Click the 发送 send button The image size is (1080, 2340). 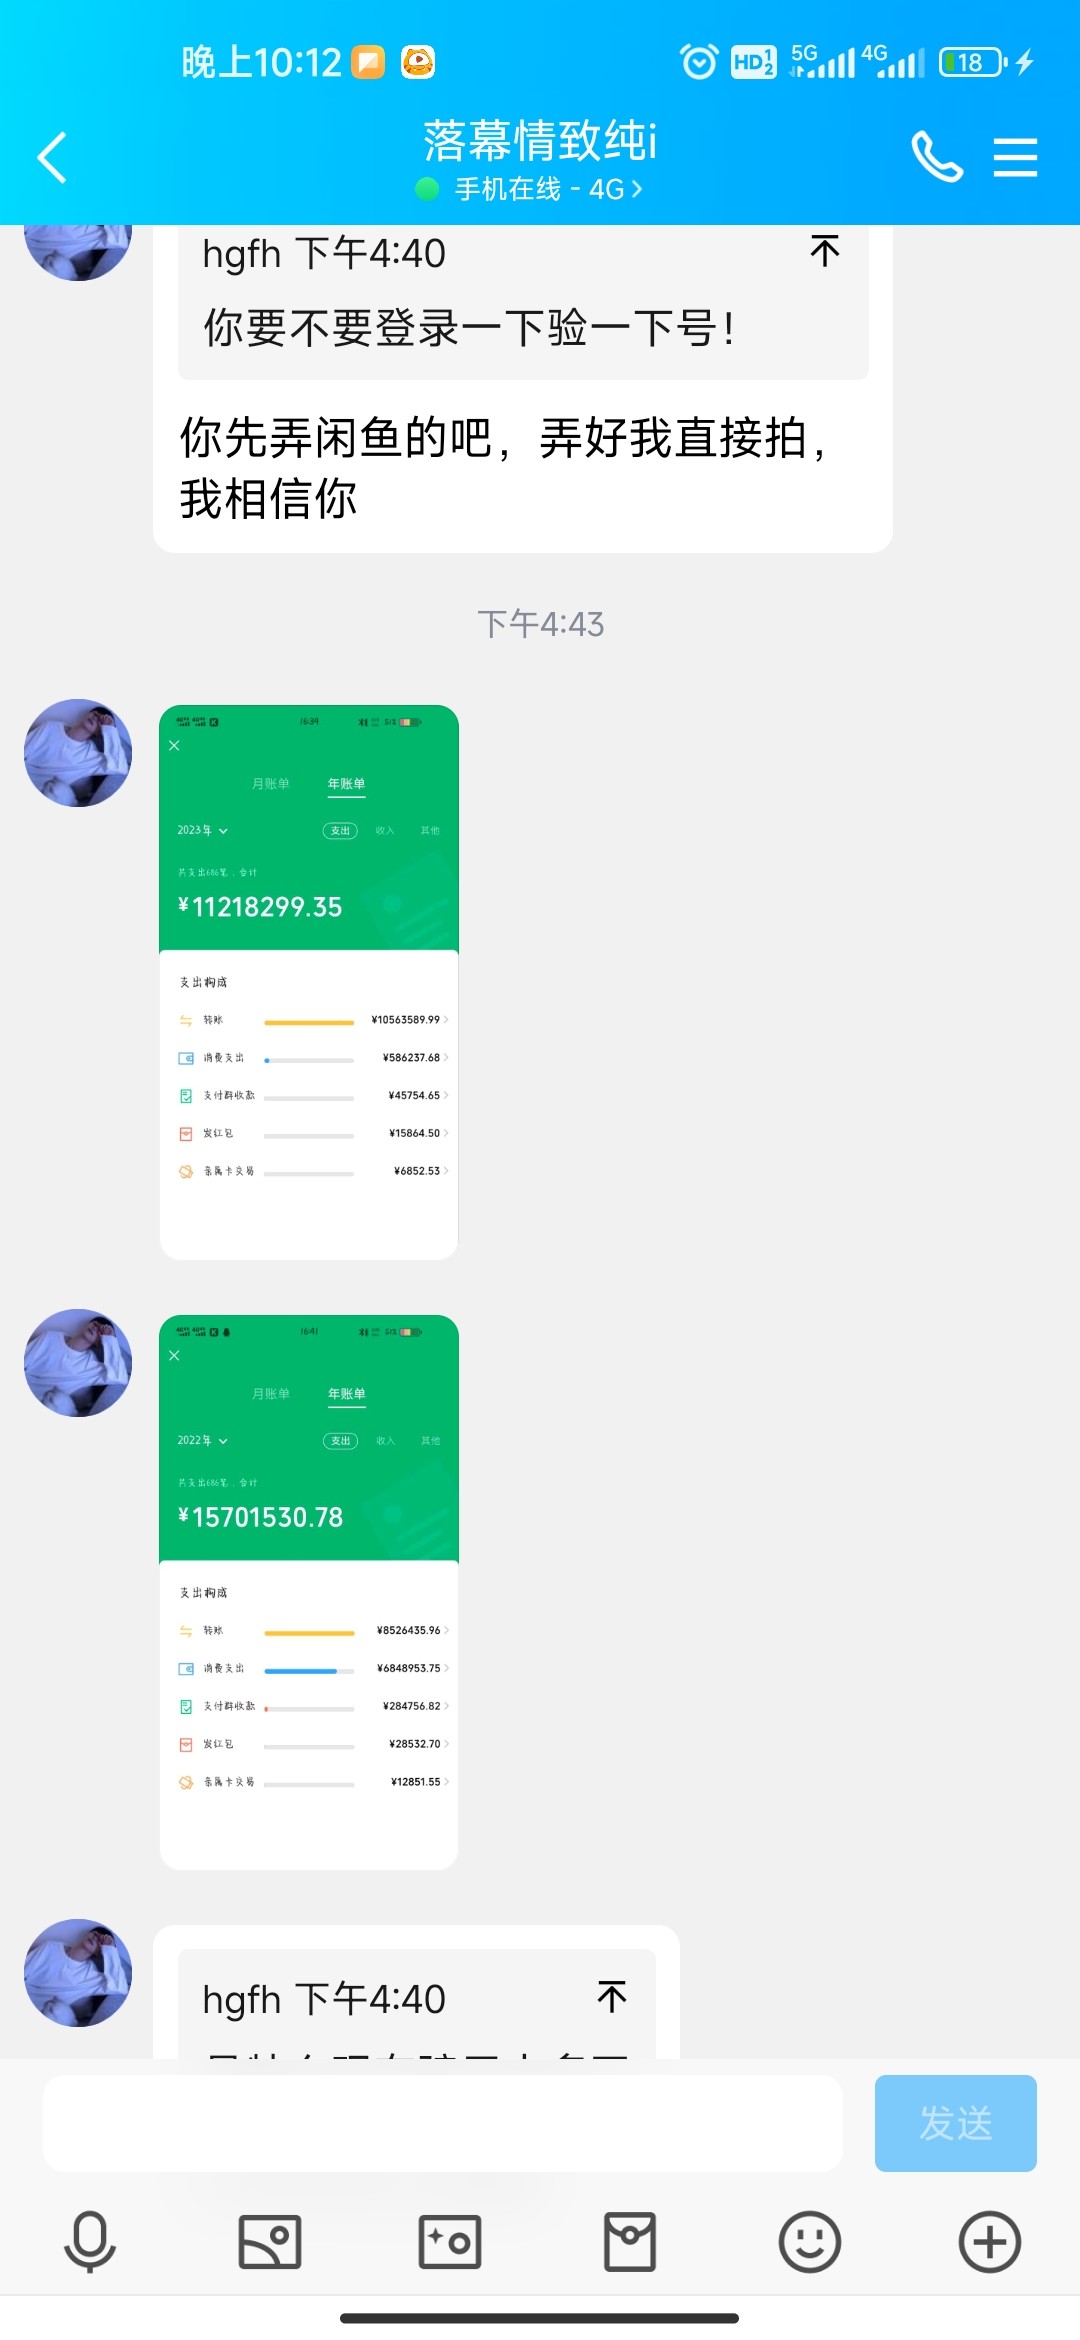tap(956, 2122)
